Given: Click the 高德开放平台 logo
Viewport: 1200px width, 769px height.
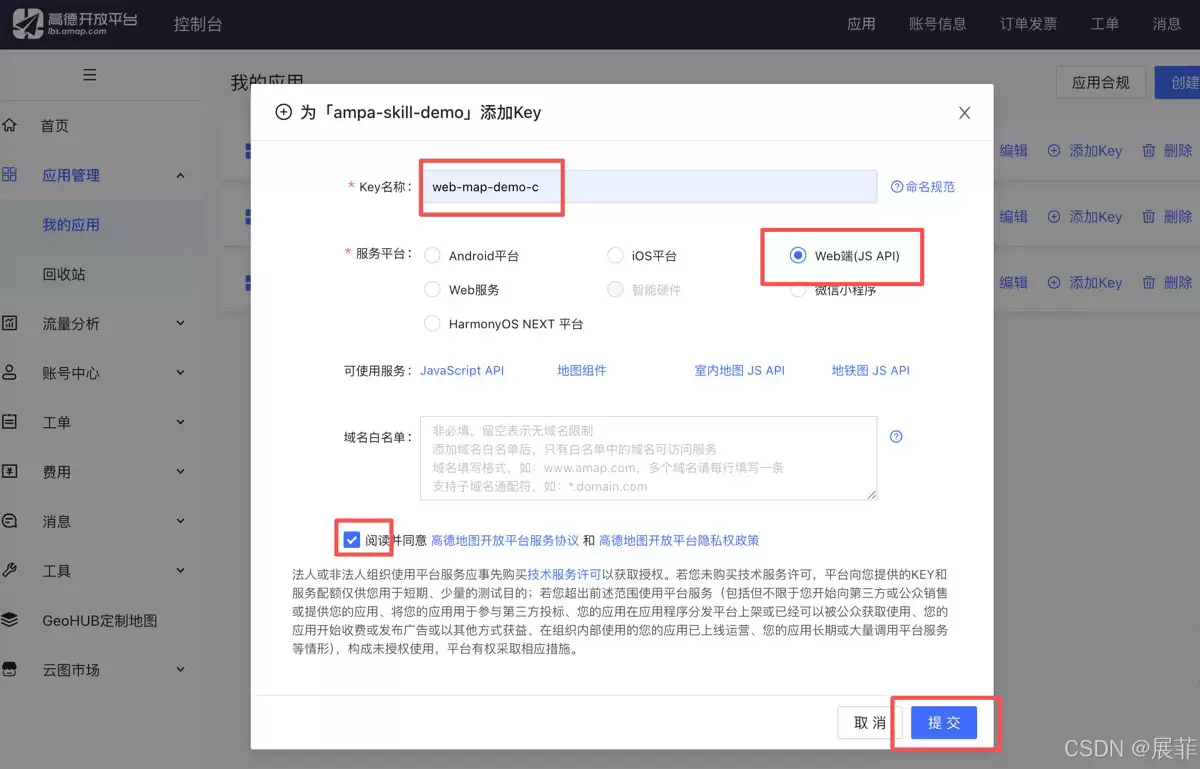Looking at the screenshot, I should tap(74, 24).
